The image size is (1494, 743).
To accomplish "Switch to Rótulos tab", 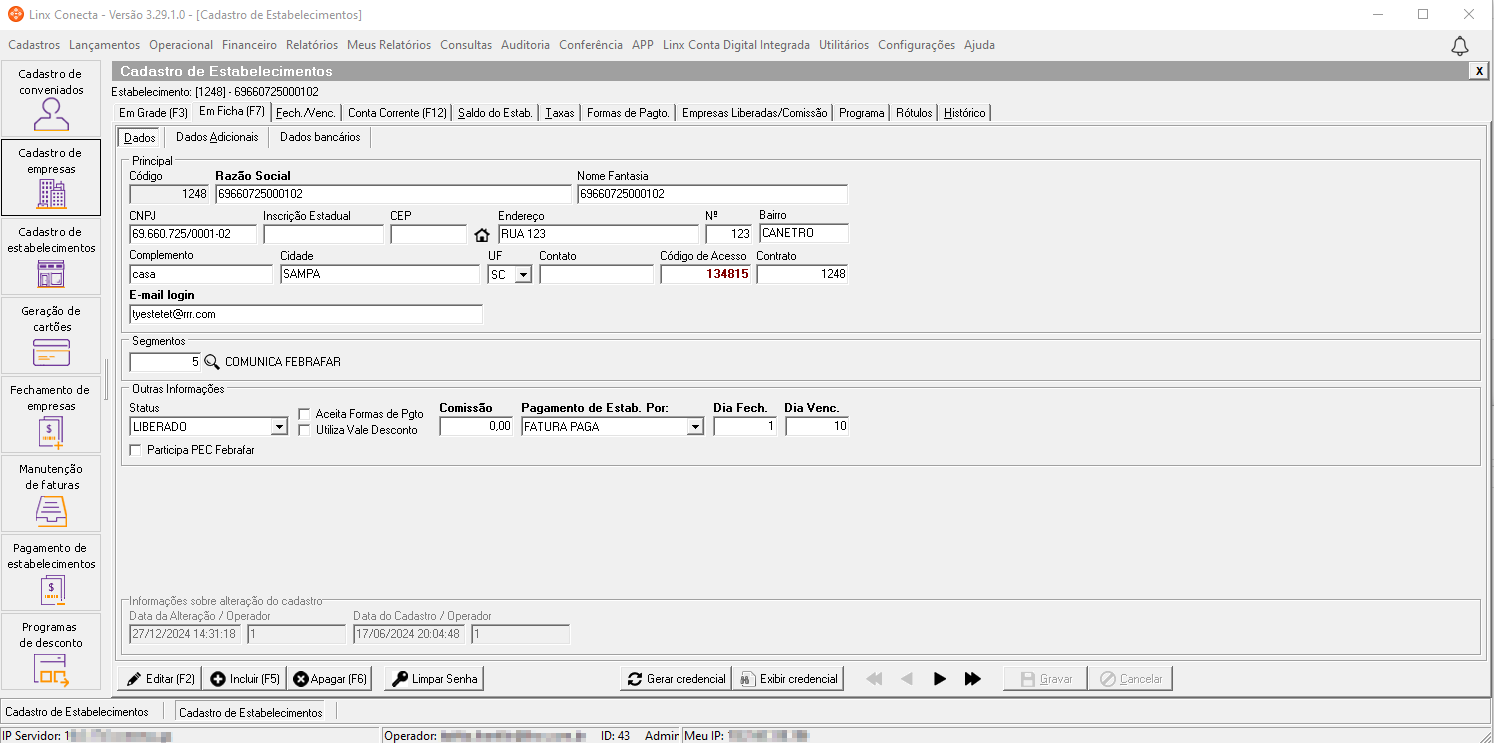I will coord(914,113).
